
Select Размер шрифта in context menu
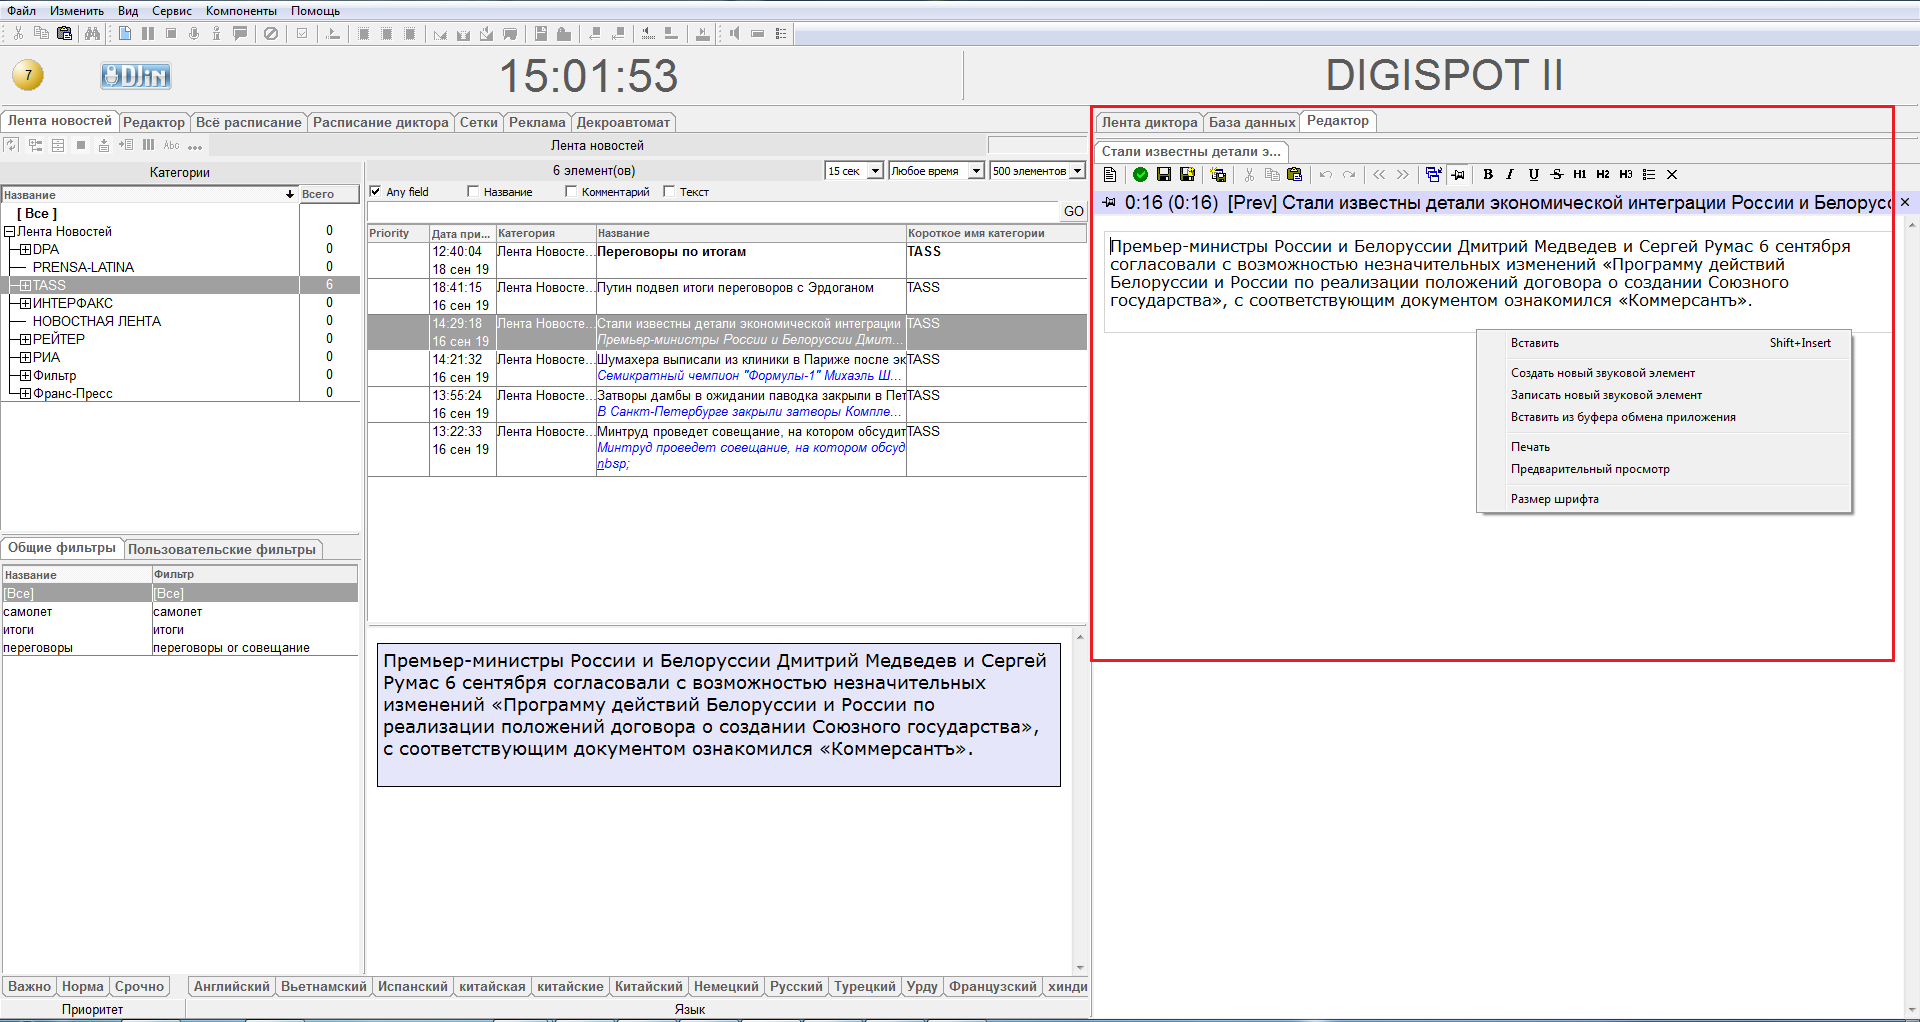pyautogui.click(x=1555, y=499)
